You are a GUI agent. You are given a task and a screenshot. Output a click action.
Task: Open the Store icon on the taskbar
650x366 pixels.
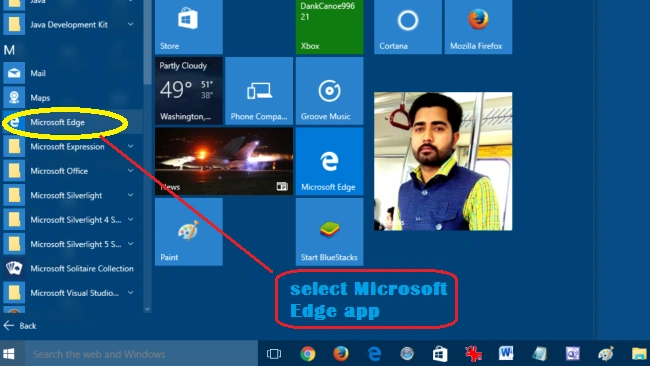tap(440, 354)
